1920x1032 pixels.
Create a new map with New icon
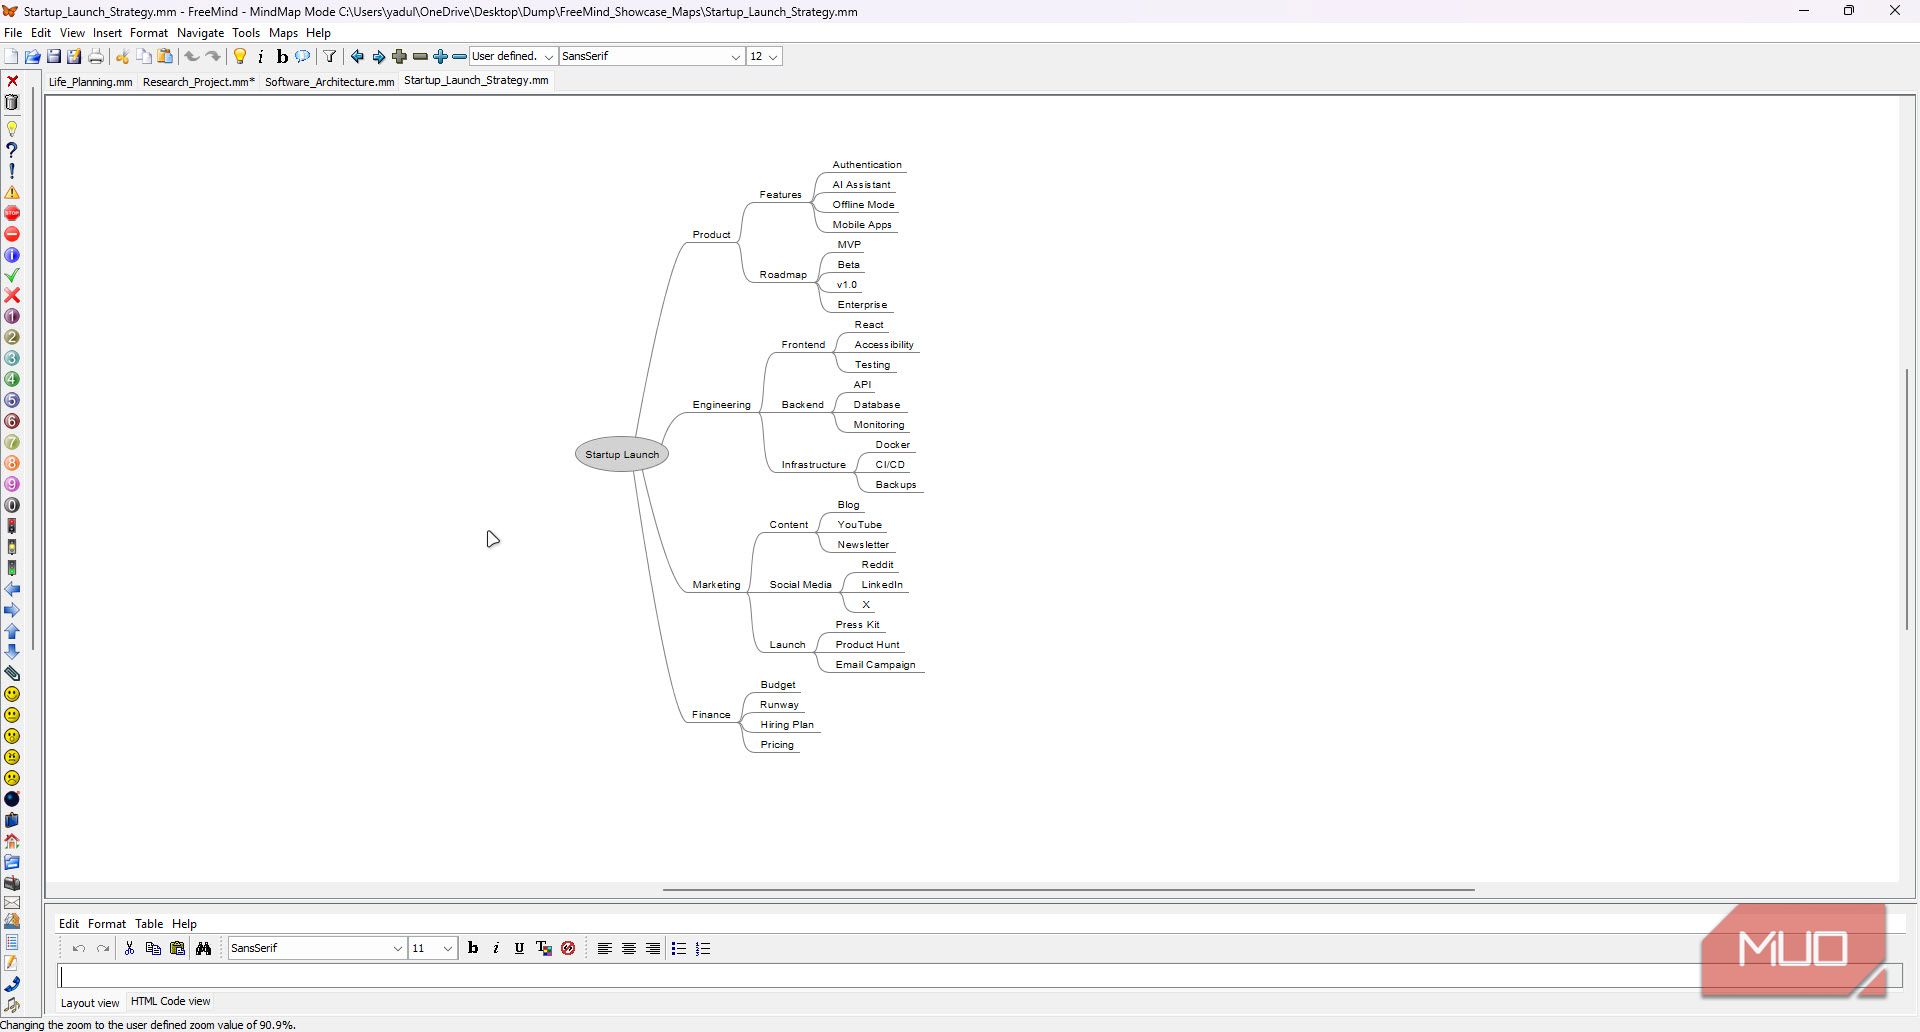click(x=11, y=57)
